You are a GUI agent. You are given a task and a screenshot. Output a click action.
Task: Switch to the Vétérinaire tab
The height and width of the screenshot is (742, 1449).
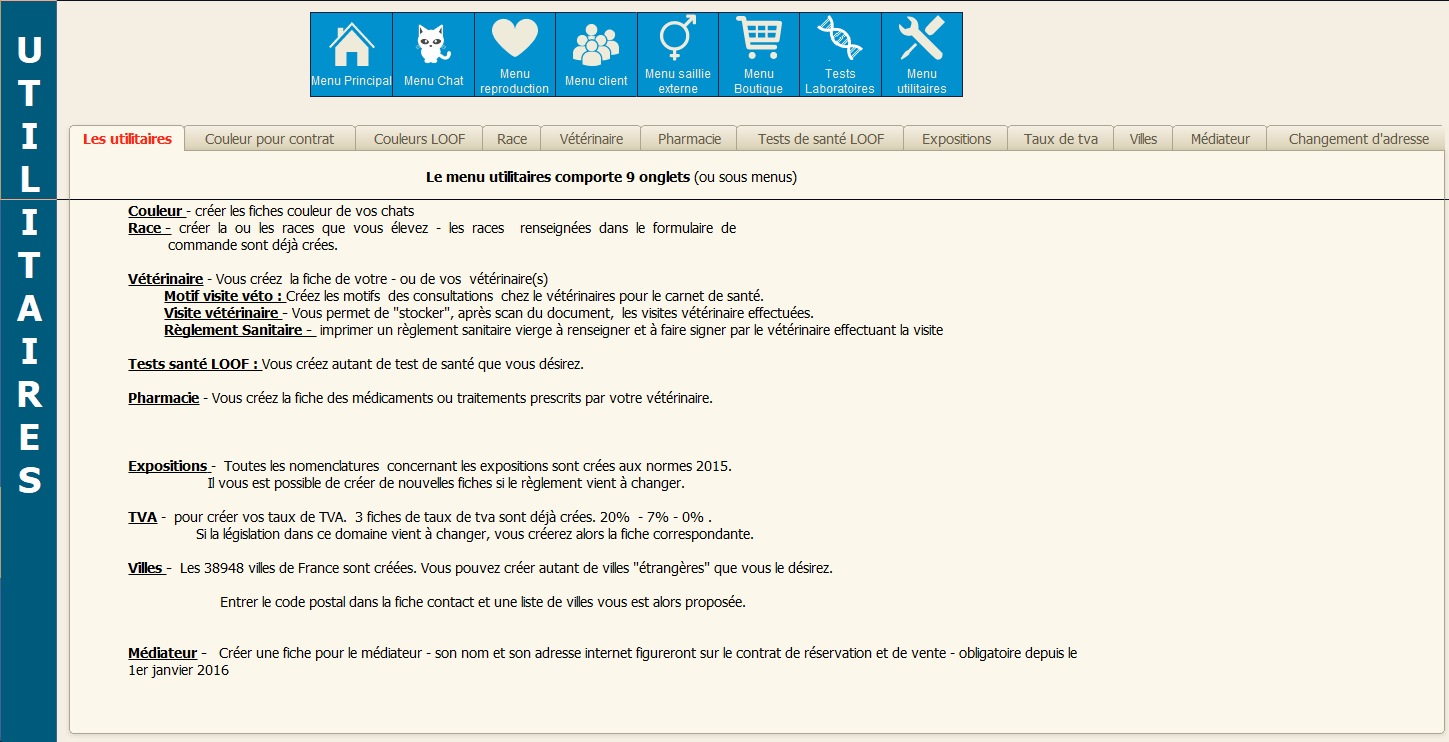(x=590, y=139)
